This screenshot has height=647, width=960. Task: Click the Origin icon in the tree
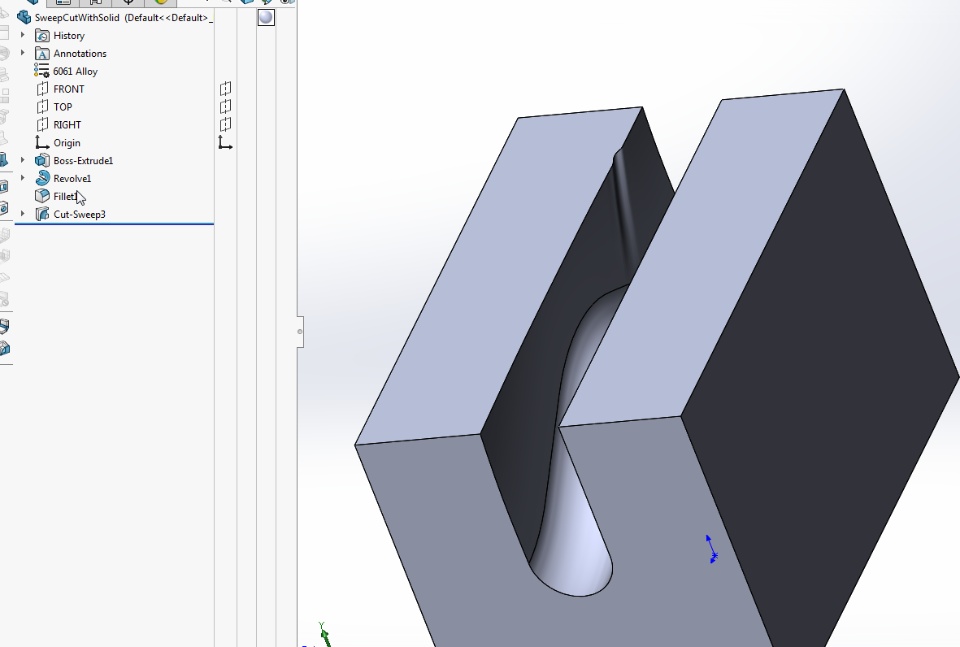[x=42, y=143]
